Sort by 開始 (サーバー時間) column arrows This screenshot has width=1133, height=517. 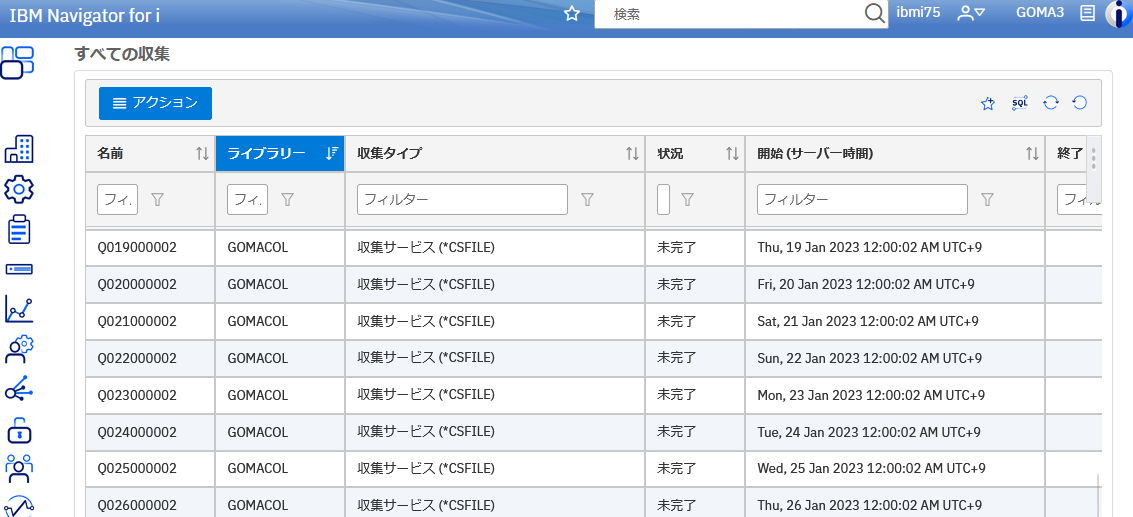click(x=1033, y=153)
